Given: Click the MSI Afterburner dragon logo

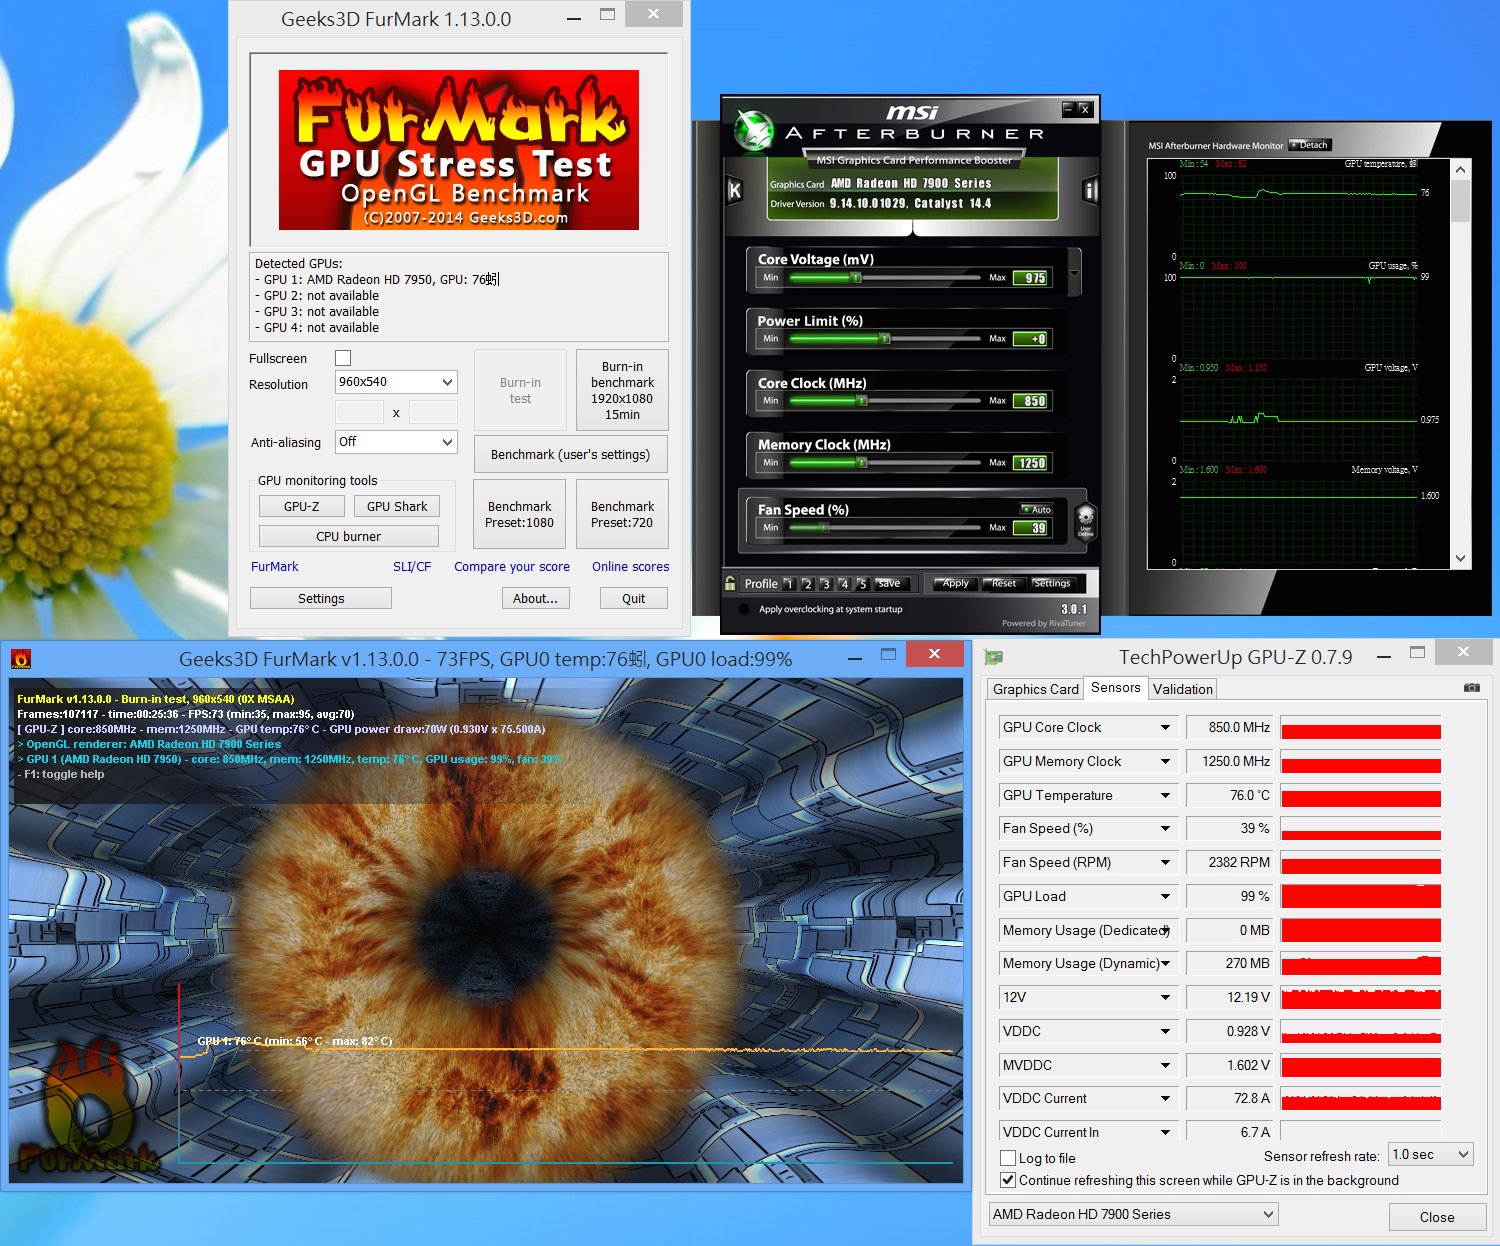Looking at the screenshot, I should 754,130.
